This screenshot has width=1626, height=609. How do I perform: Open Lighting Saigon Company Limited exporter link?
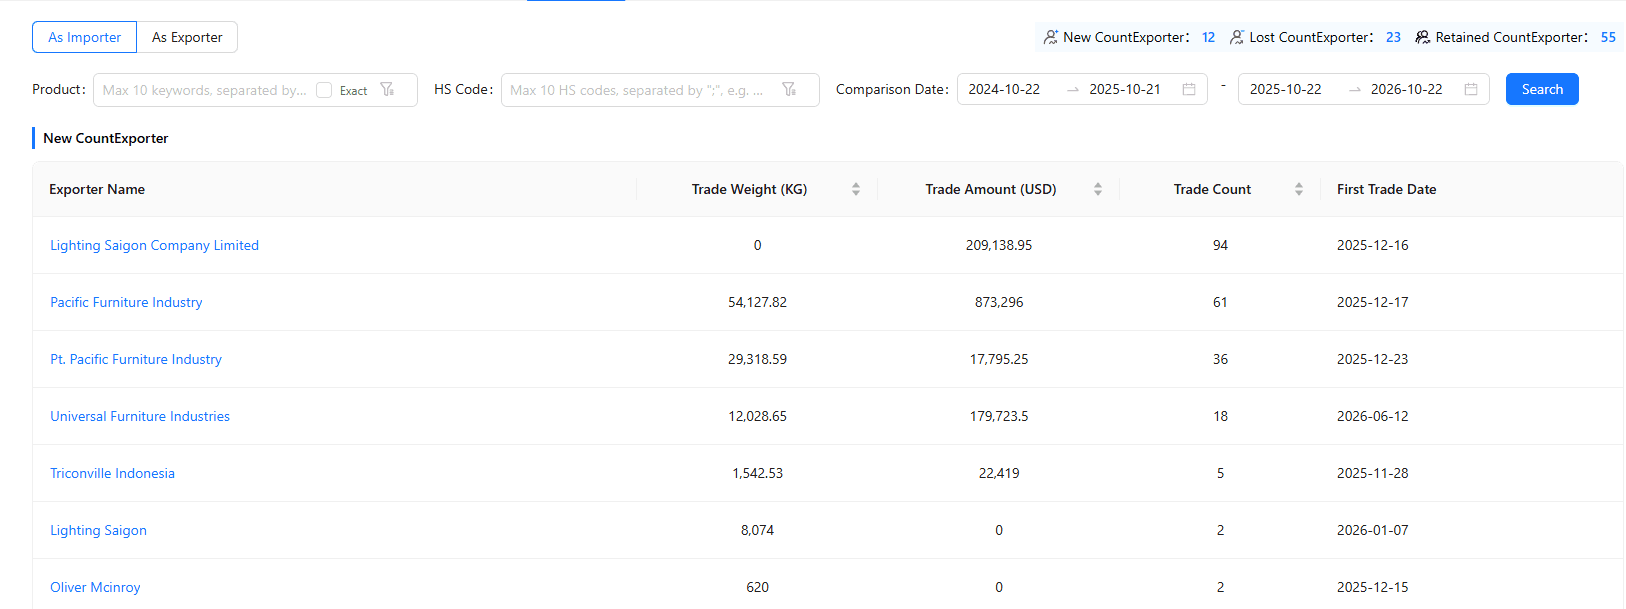click(155, 245)
